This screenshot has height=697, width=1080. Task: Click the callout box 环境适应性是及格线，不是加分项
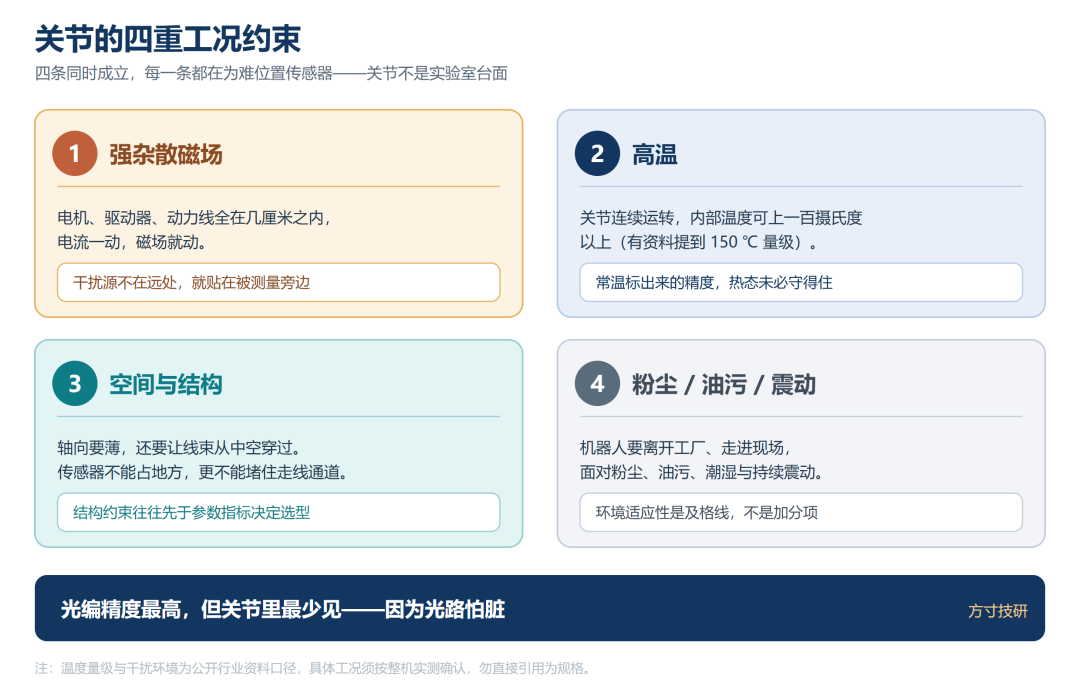click(801, 512)
